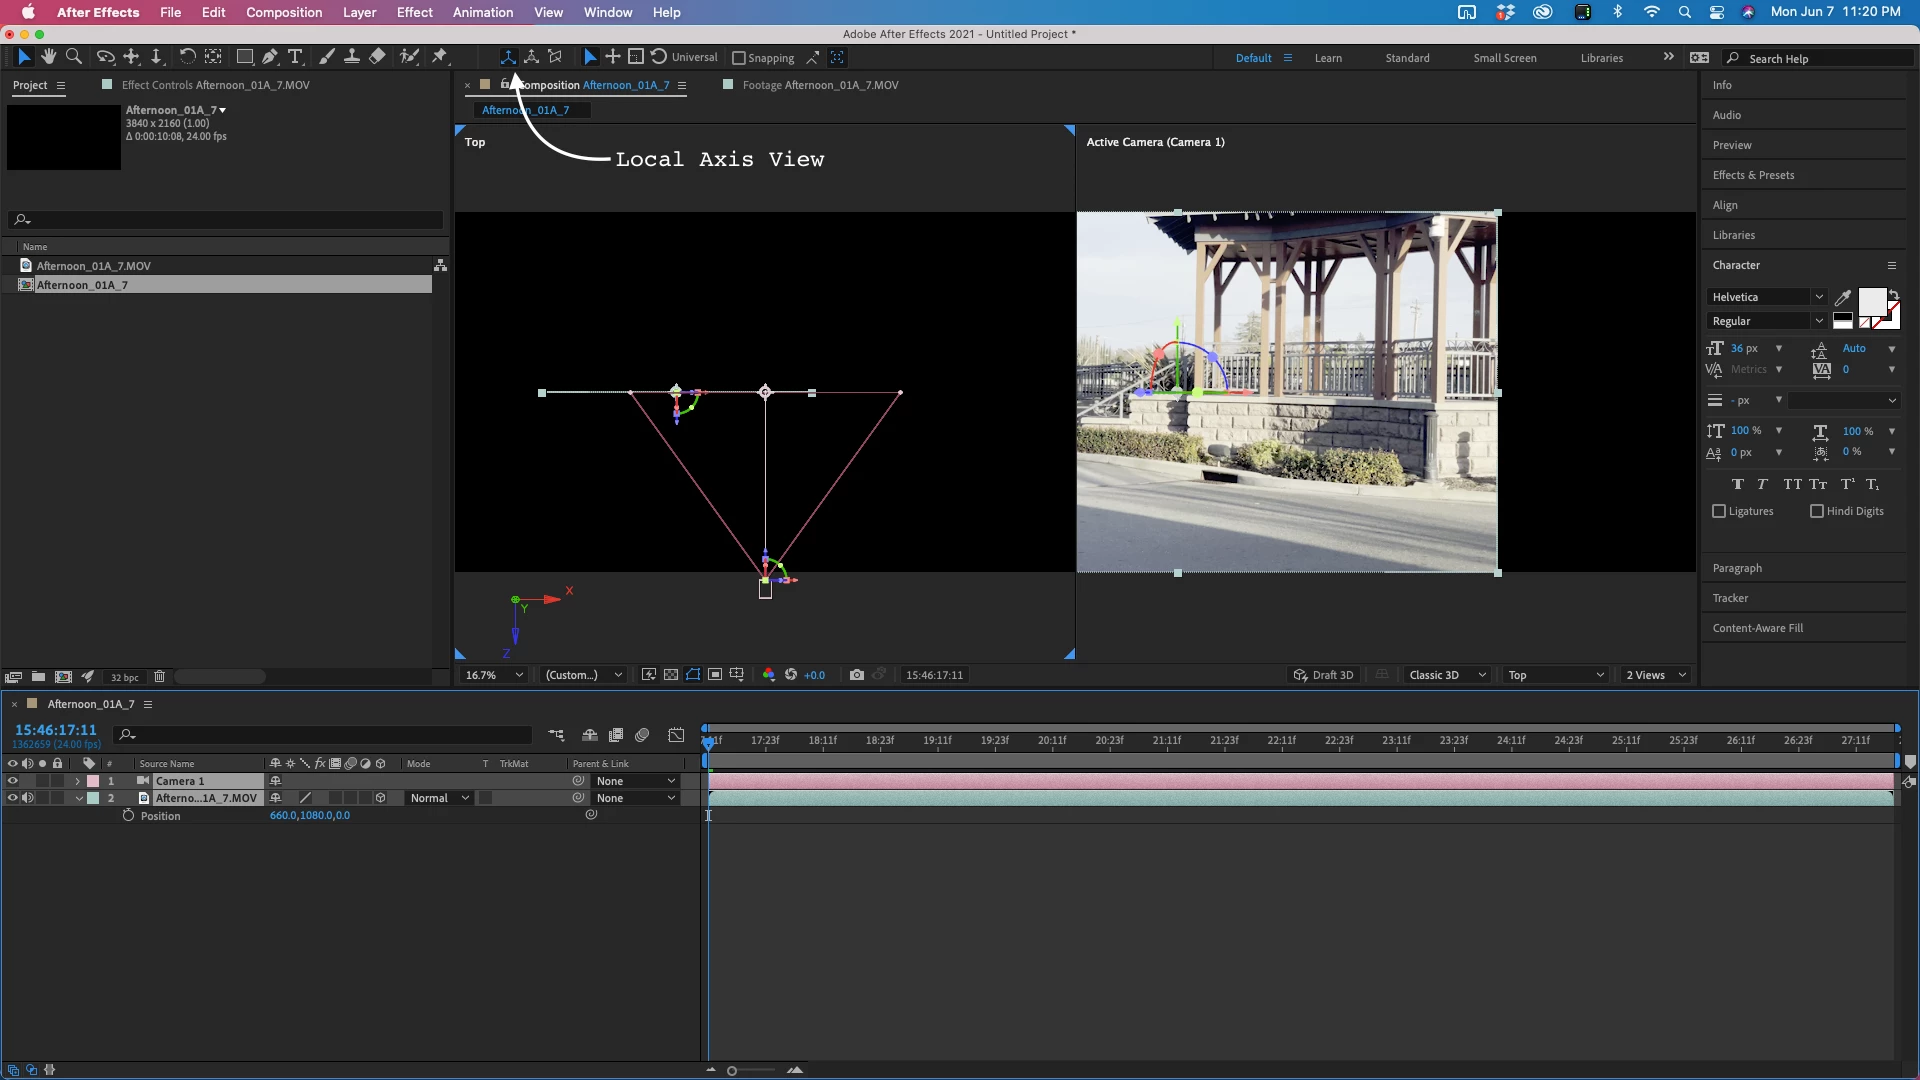Viewport: 1920px width, 1080px height.
Task: Take a snapshot with camera icon
Action: point(857,675)
